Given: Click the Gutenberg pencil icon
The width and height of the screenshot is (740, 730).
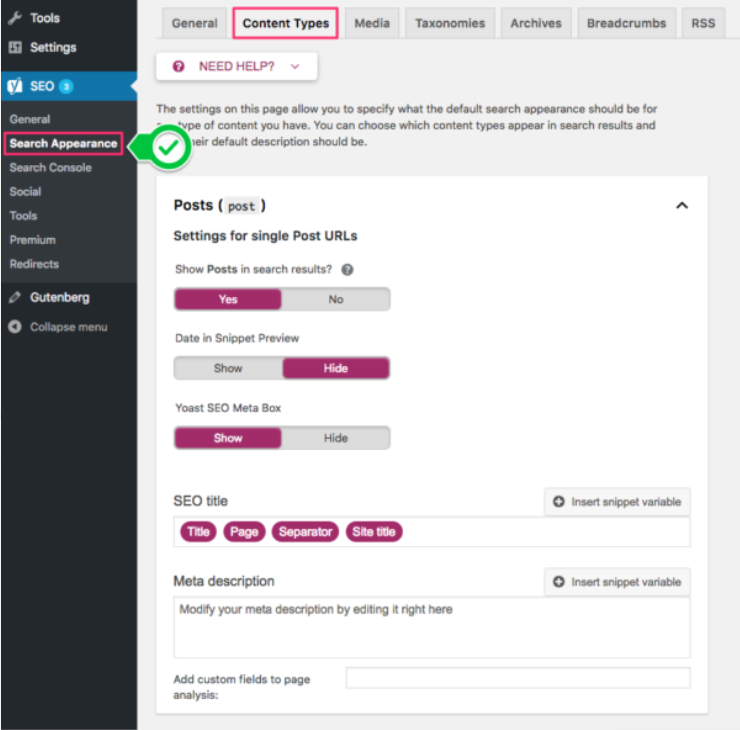Looking at the screenshot, I should point(15,297).
